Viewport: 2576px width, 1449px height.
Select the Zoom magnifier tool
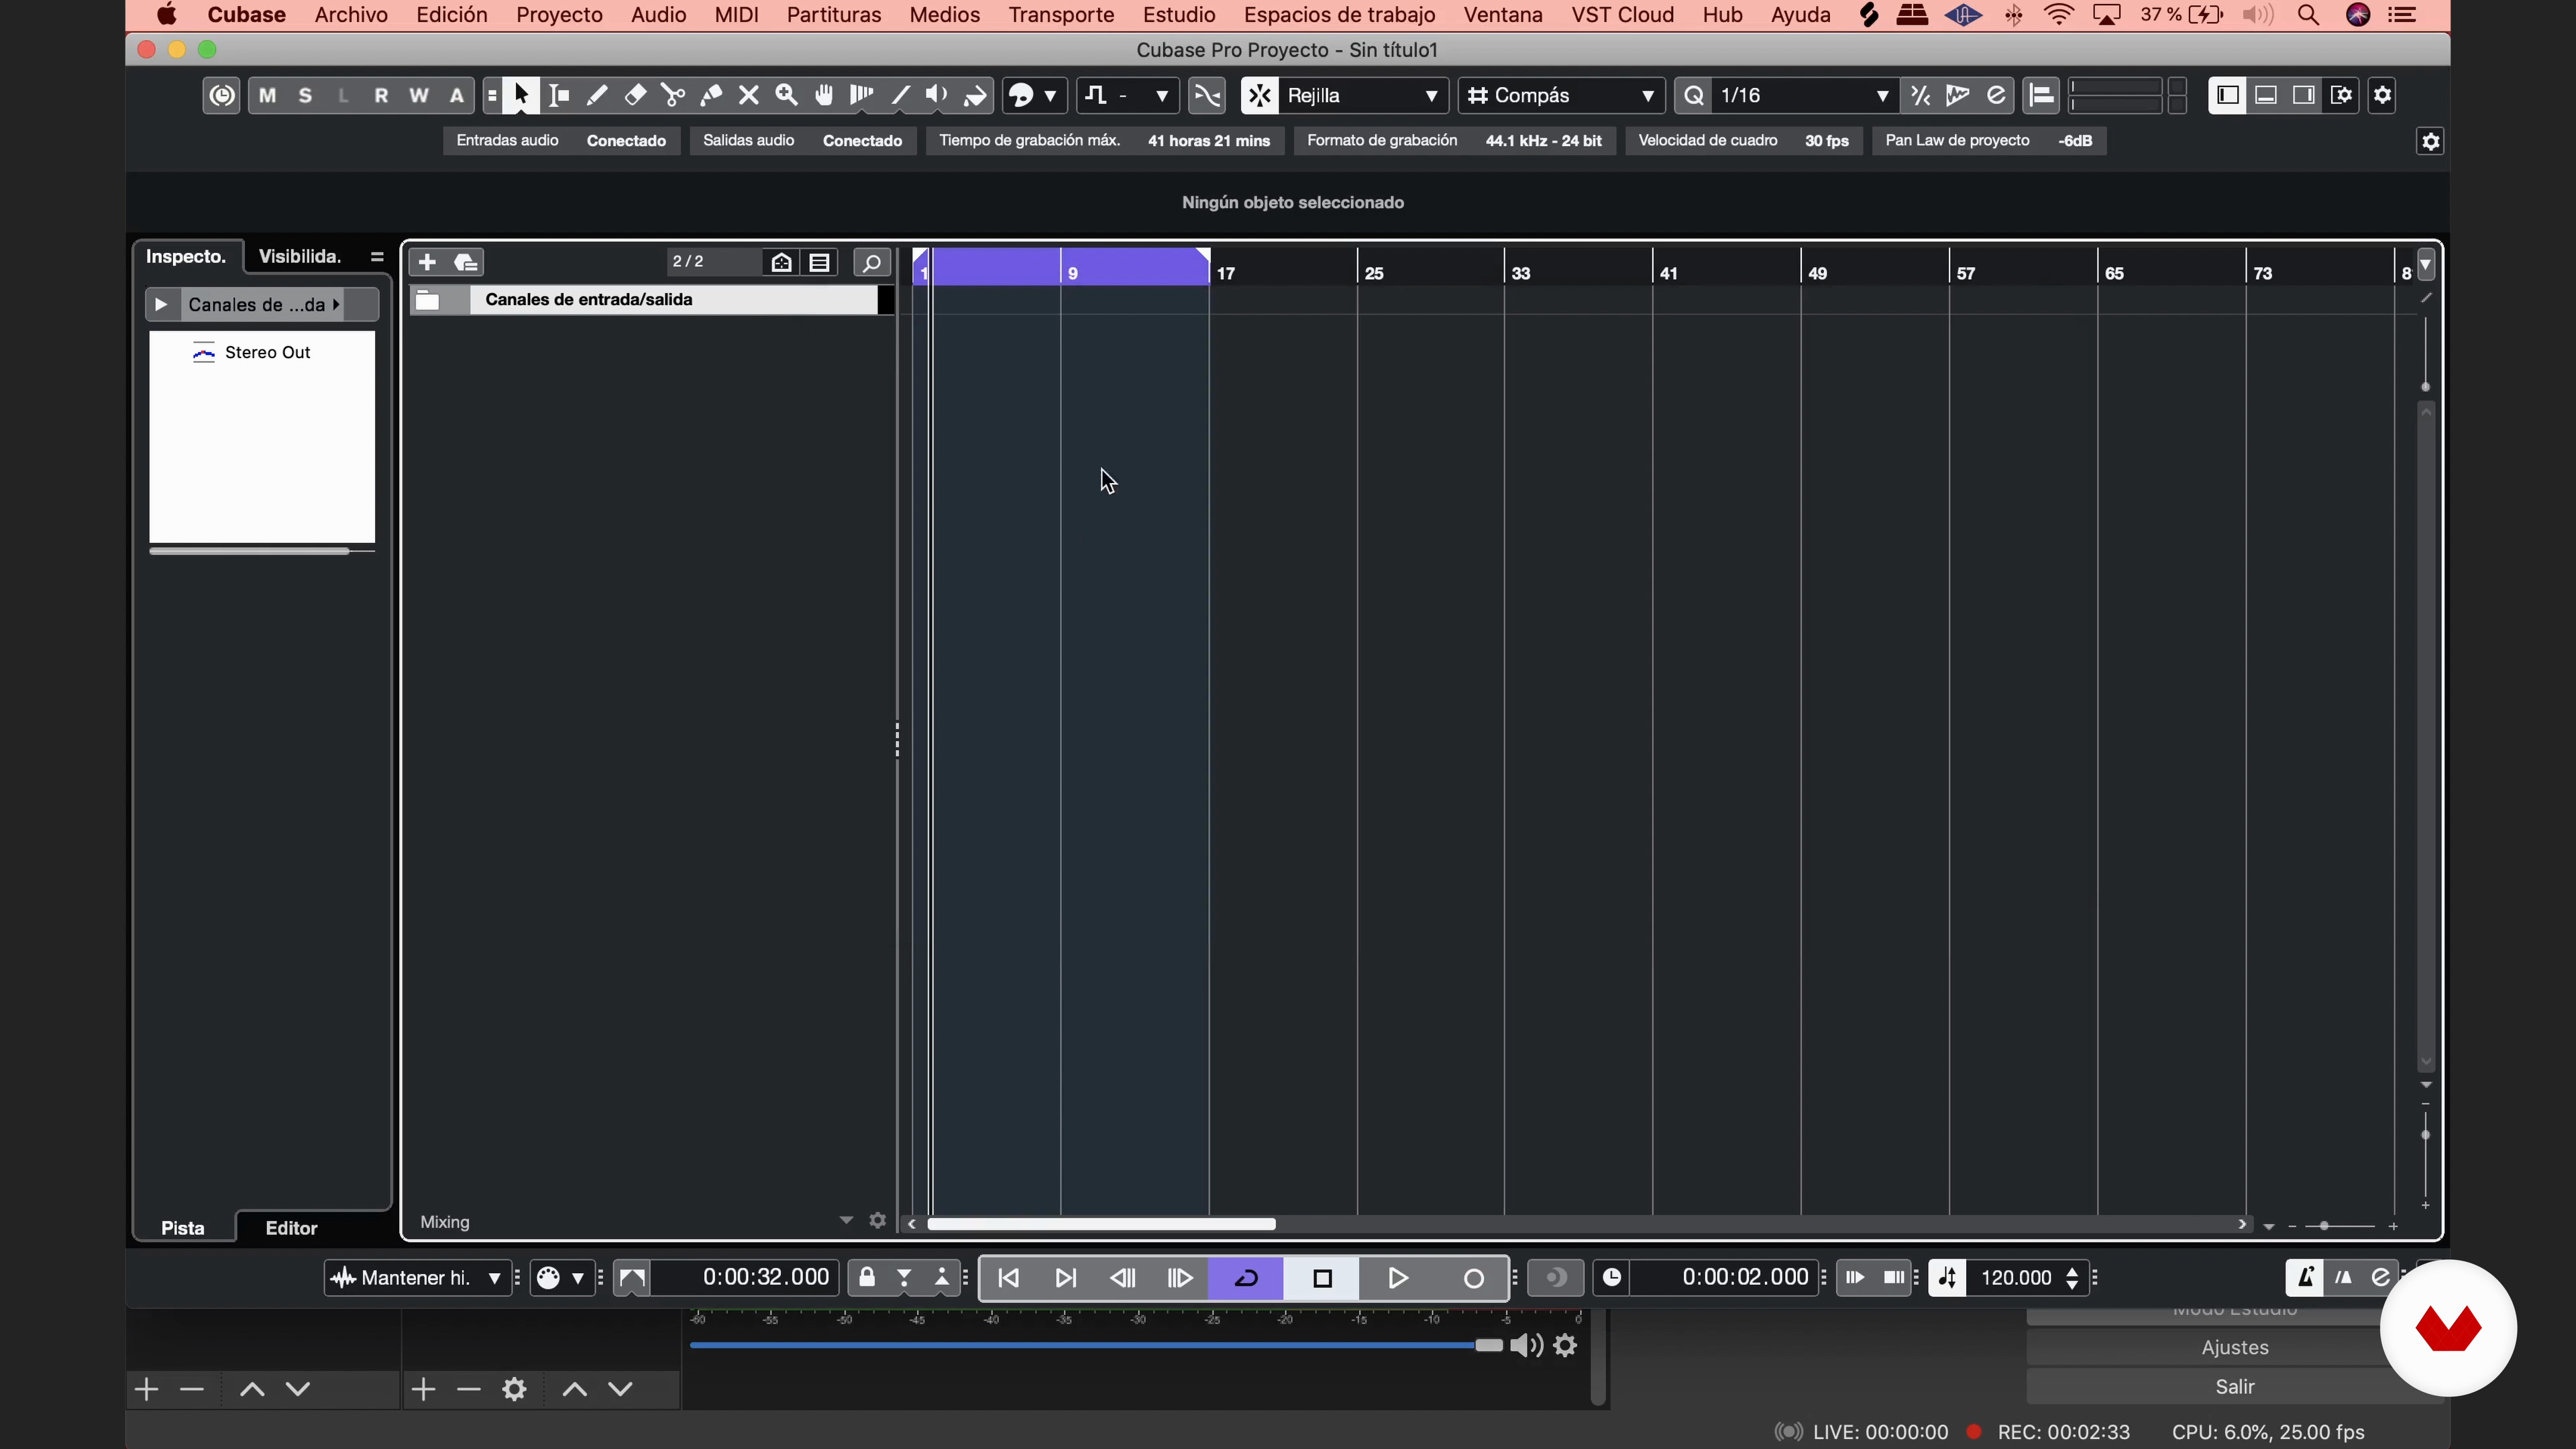pos(787,95)
